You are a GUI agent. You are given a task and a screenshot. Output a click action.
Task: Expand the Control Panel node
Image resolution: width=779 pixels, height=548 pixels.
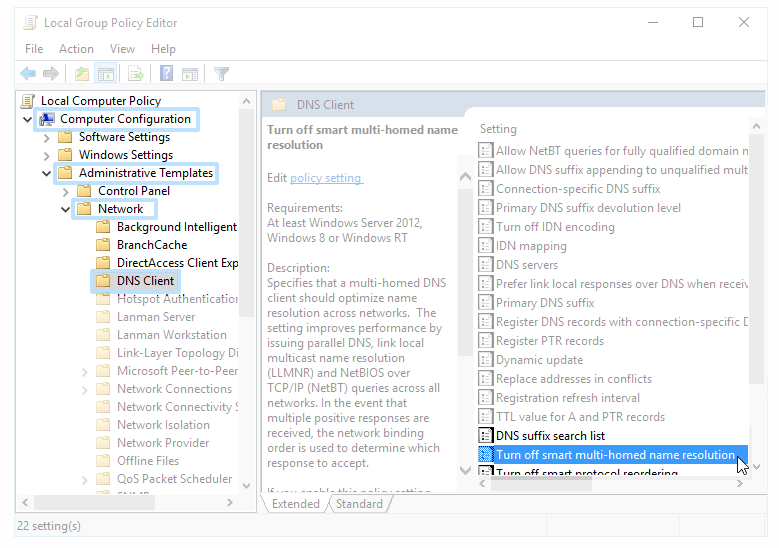tap(66, 191)
